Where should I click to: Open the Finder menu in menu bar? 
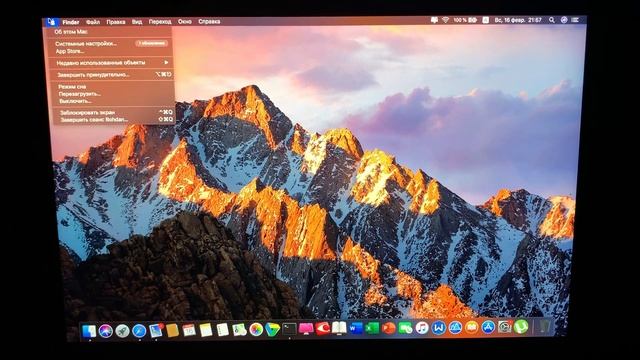71,22
